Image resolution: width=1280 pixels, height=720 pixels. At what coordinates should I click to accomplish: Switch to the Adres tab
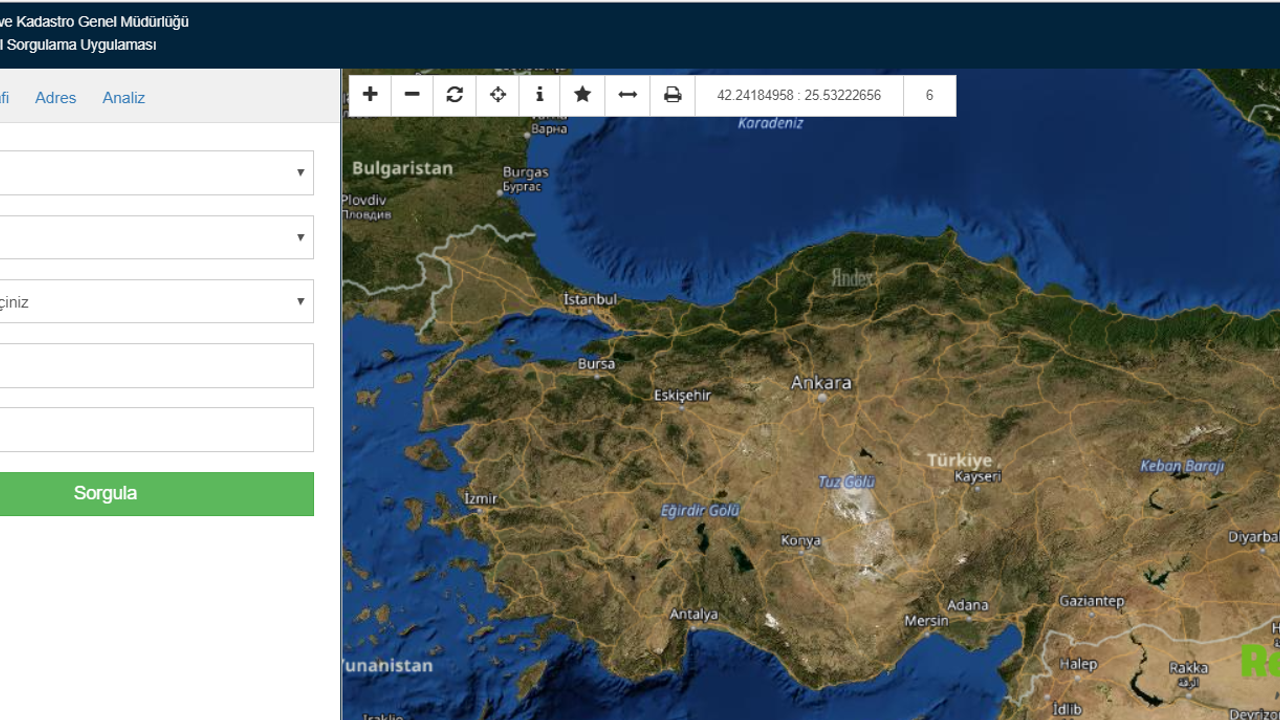(56, 97)
